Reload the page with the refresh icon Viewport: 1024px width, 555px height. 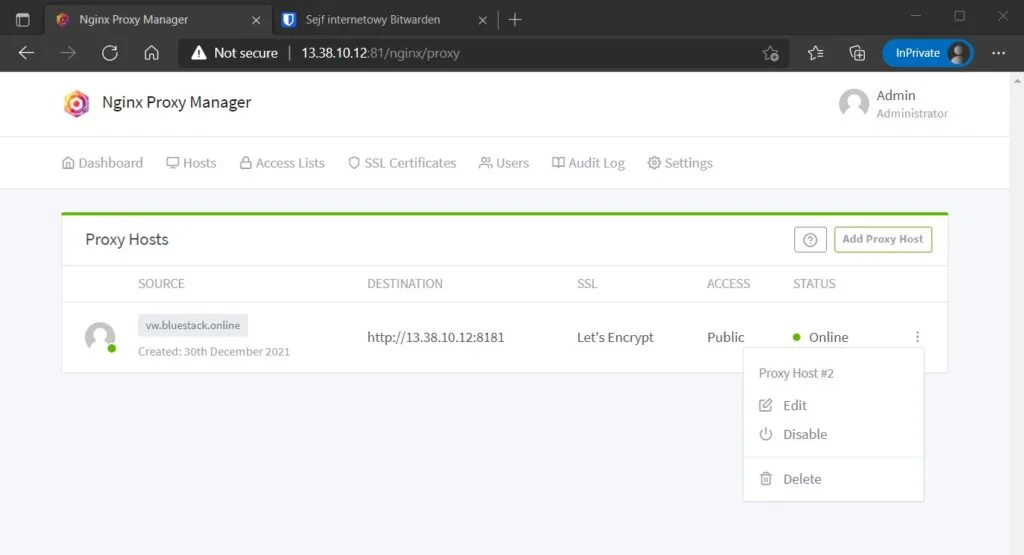tap(110, 53)
